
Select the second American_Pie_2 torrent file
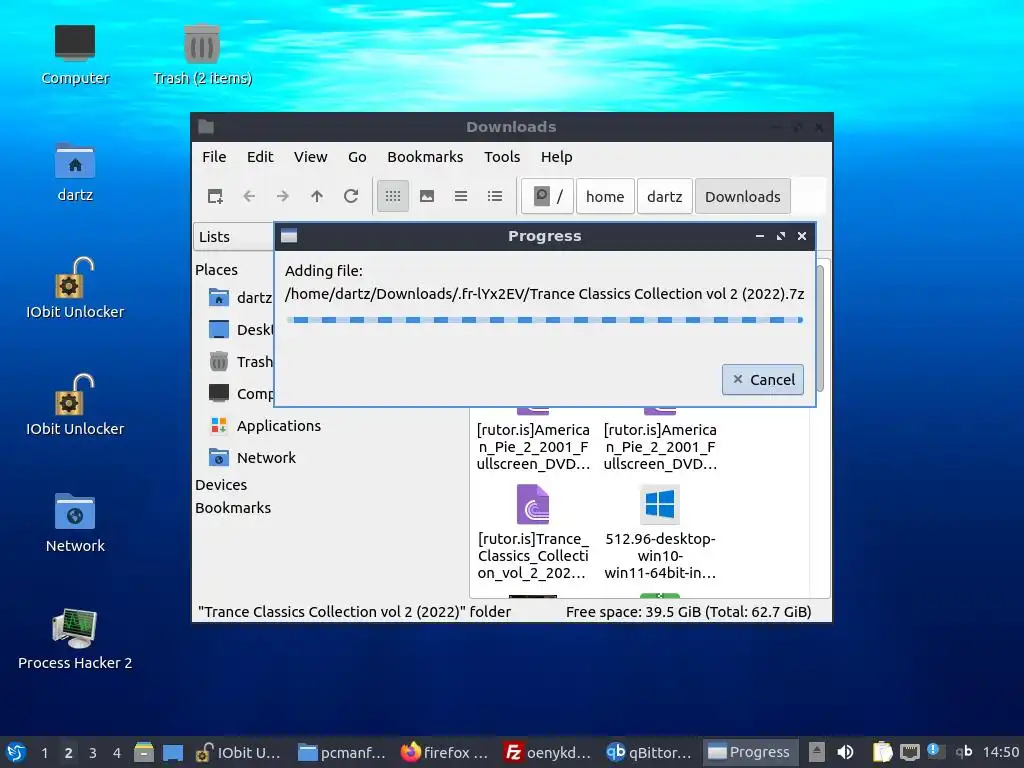(x=660, y=439)
